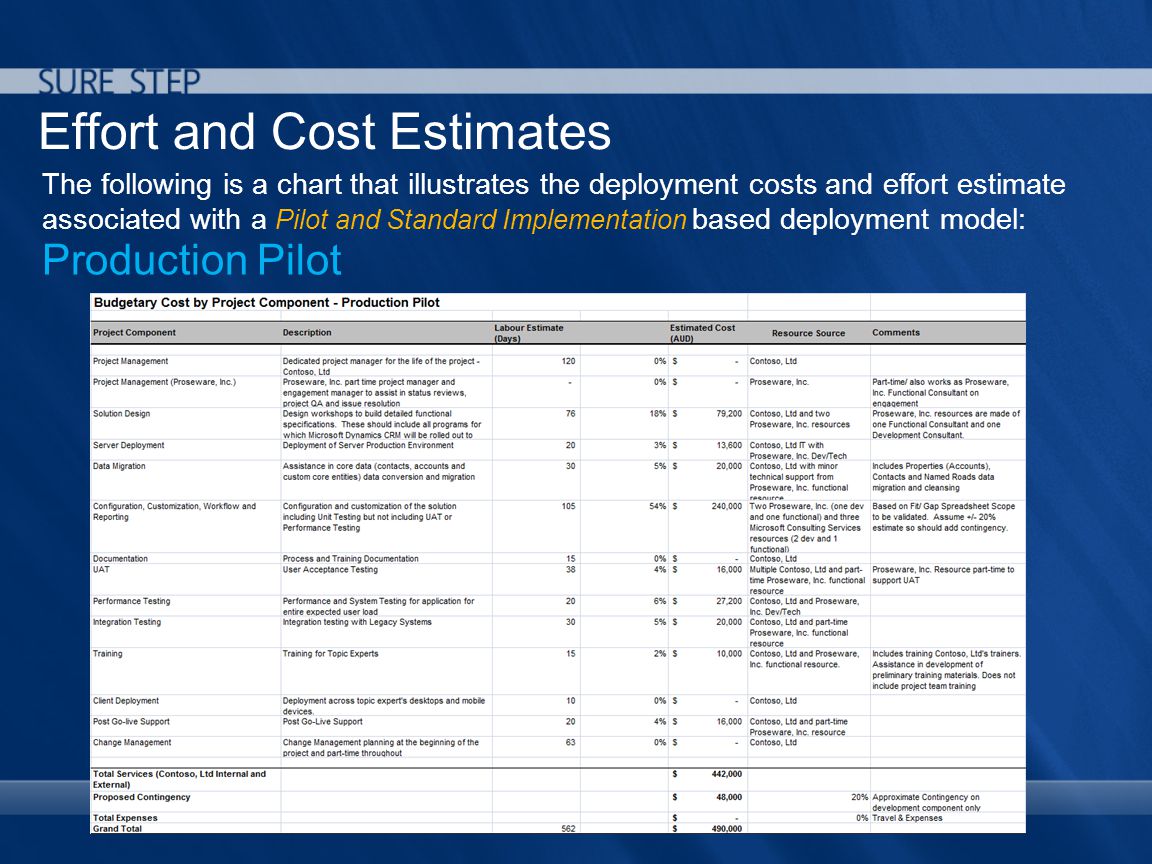
Task: Click the 'Comments' column header
Action: click(x=896, y=333)
